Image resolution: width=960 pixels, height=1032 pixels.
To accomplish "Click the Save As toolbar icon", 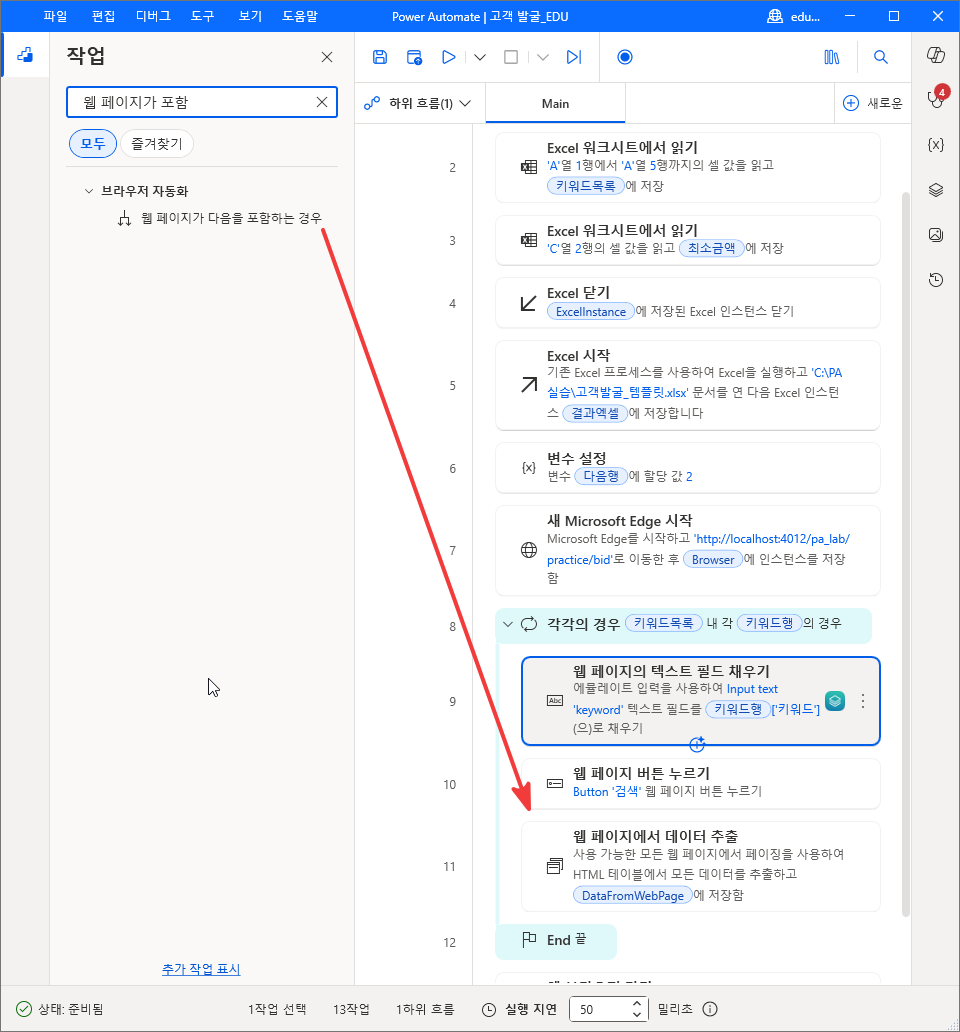I will [414, 57].
